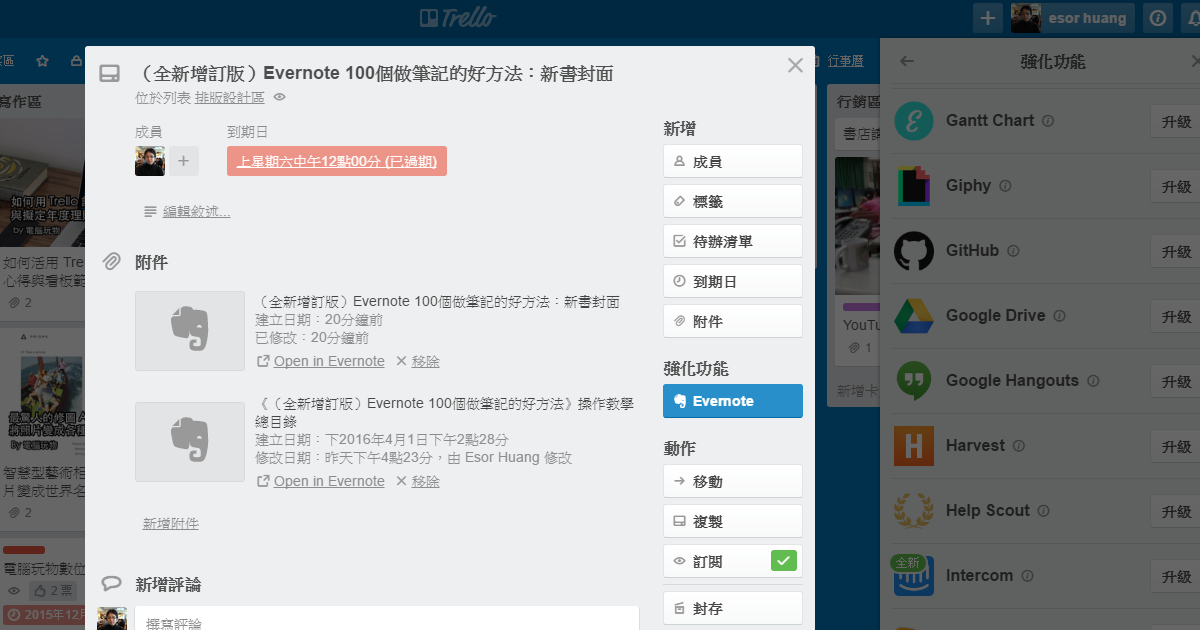Screen dimensions: 1200x630
Task: Star the board in board header
Action: (42, 61)
